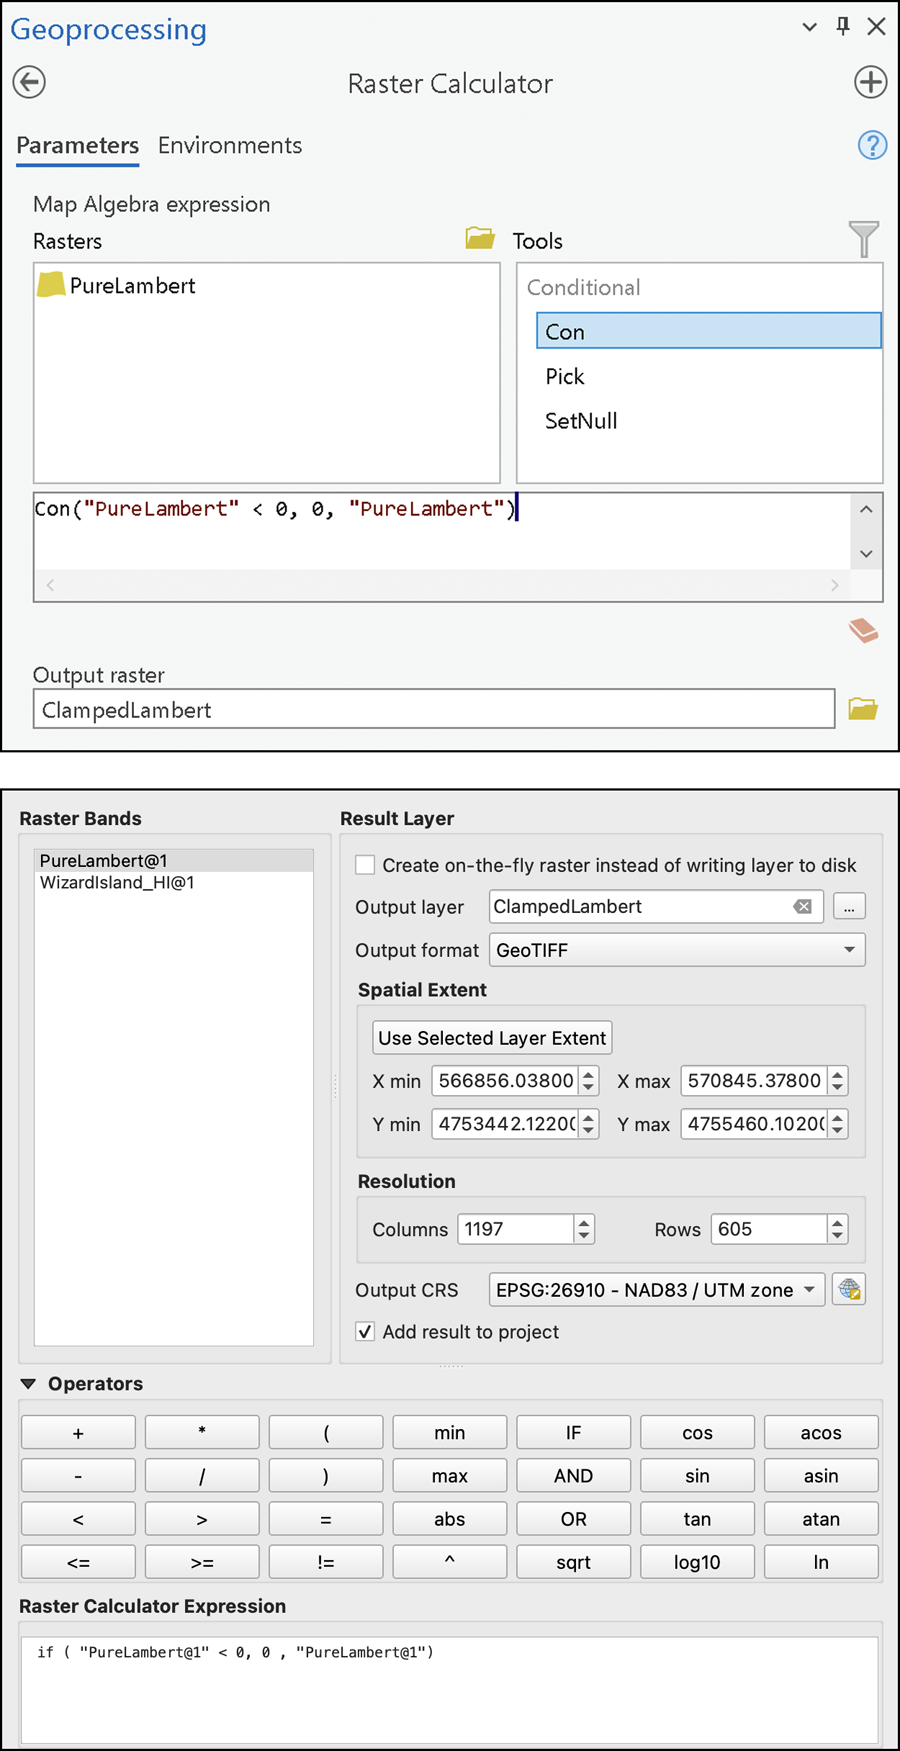Open the Geoprocessing add (plus) menu icon
This screenshot has width=900, height=1751.
coord(870,82)
